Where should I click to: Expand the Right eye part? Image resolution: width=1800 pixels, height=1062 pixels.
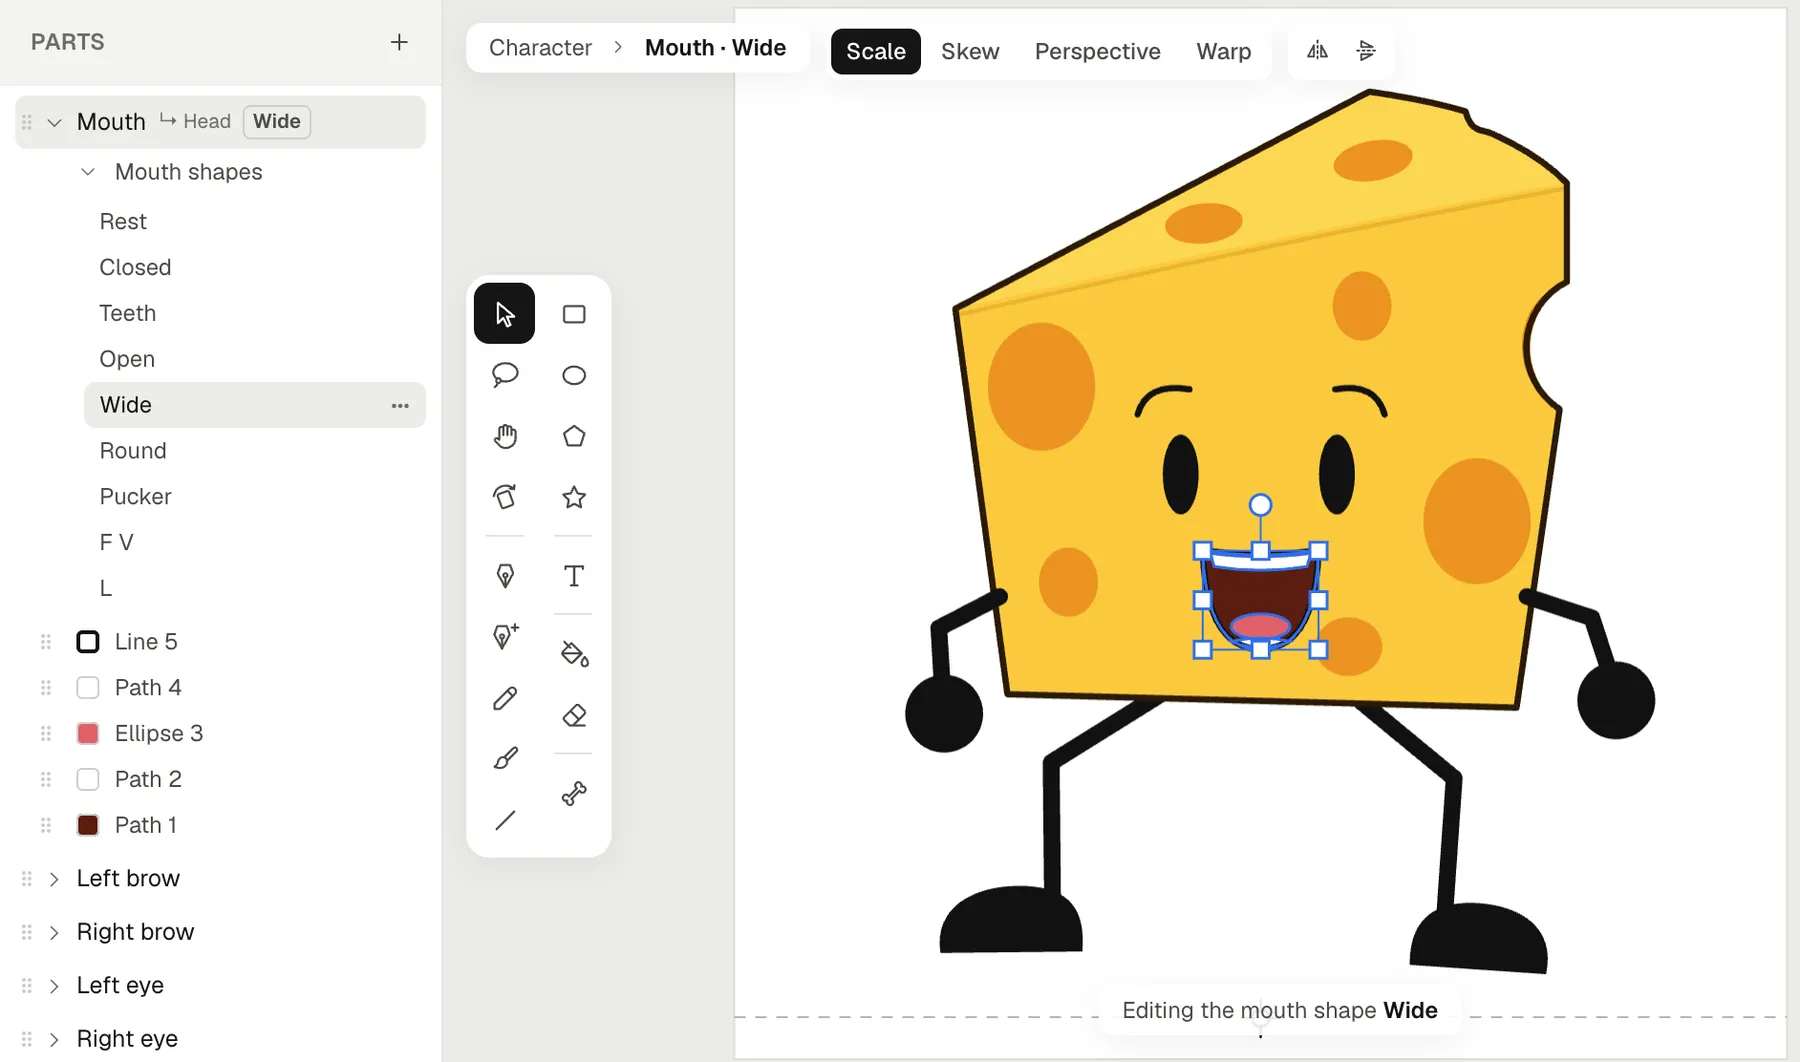click(x=55, y=1039)
